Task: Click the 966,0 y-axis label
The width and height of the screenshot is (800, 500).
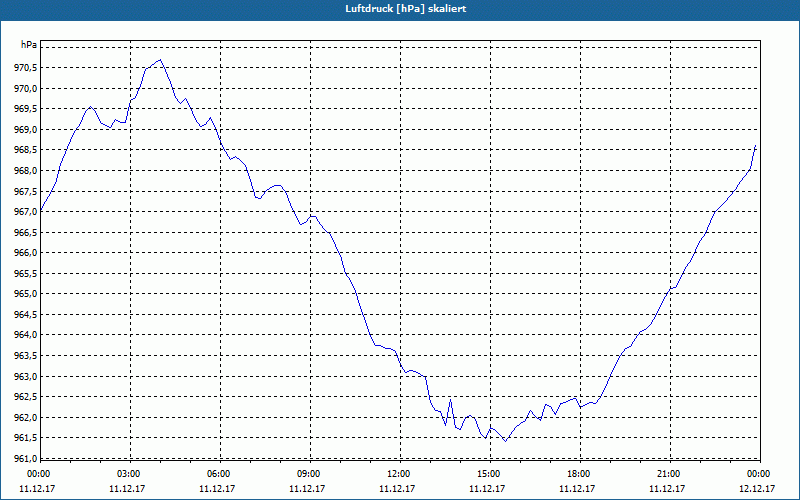Action: [x=24, y=253]
